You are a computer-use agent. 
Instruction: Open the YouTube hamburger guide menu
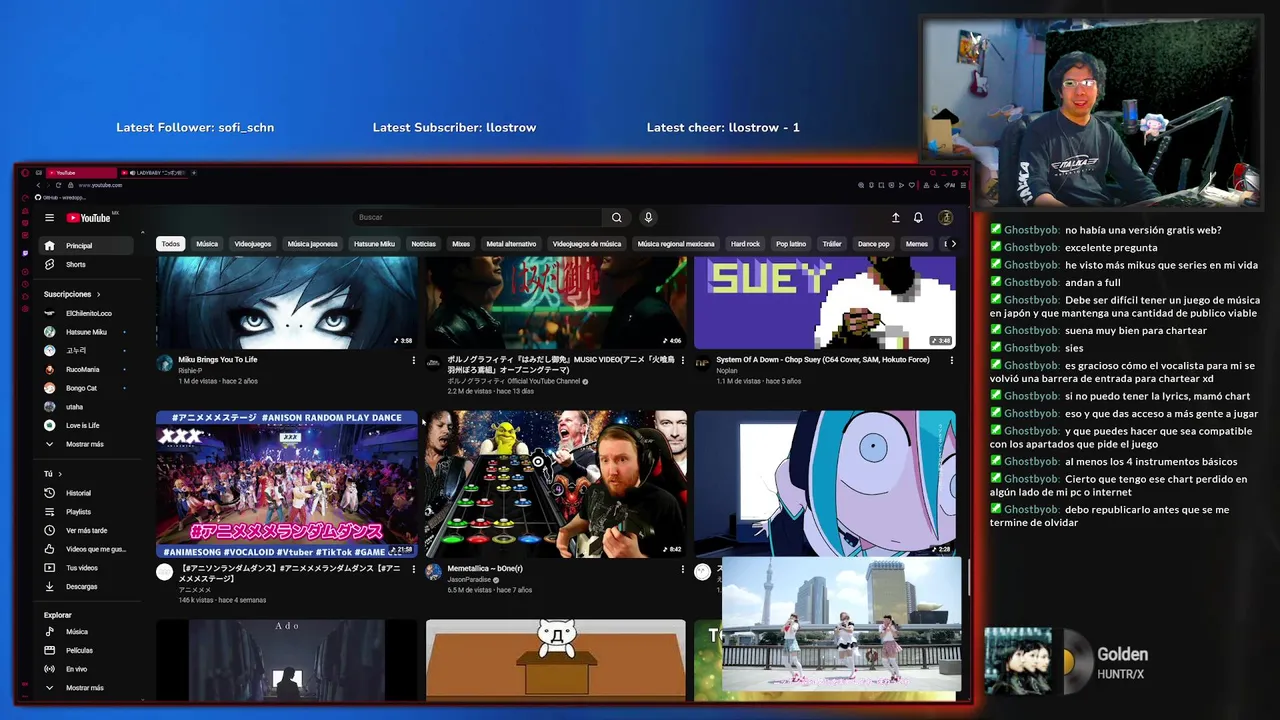[x=49, y=218]
